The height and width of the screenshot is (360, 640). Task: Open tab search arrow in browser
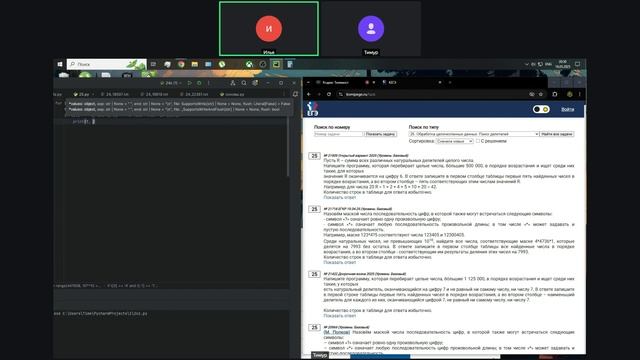309,82
